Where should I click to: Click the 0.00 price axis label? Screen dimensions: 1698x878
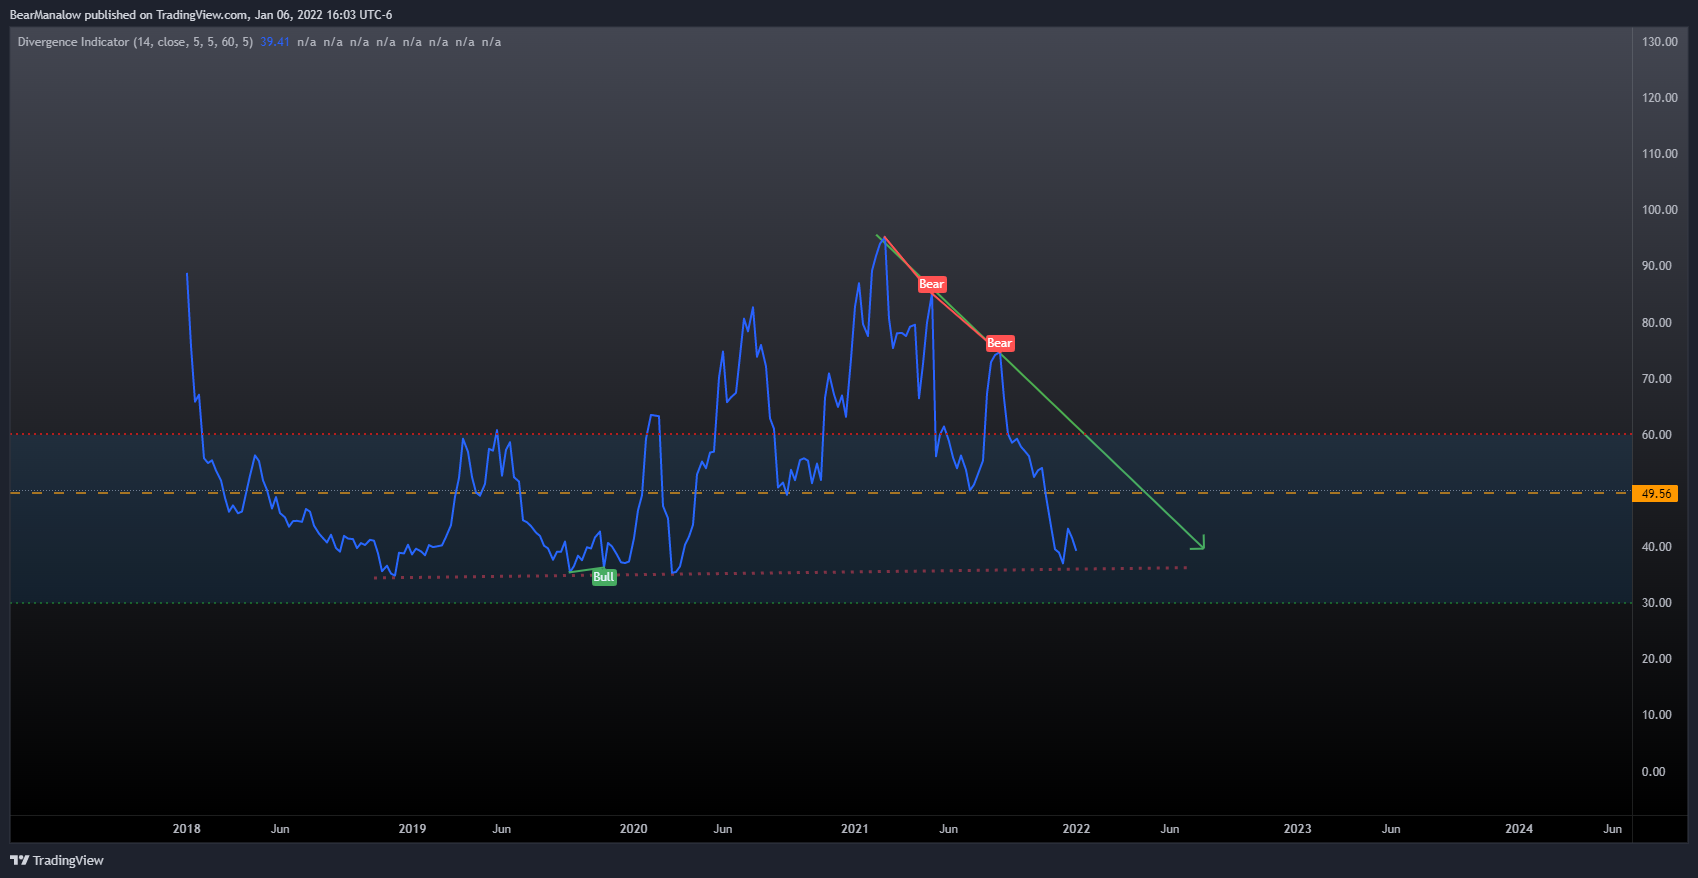tap(1654, 772)
